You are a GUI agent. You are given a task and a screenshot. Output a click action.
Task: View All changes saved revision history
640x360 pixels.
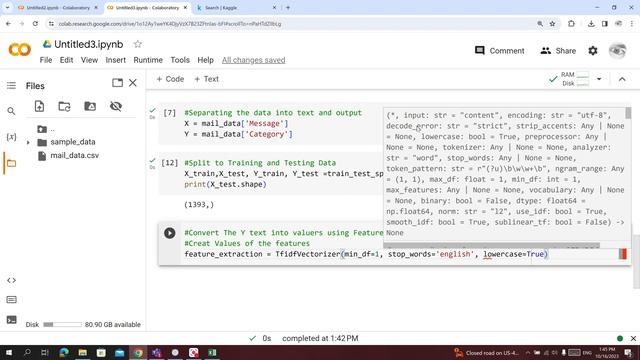tap(253, 60)
